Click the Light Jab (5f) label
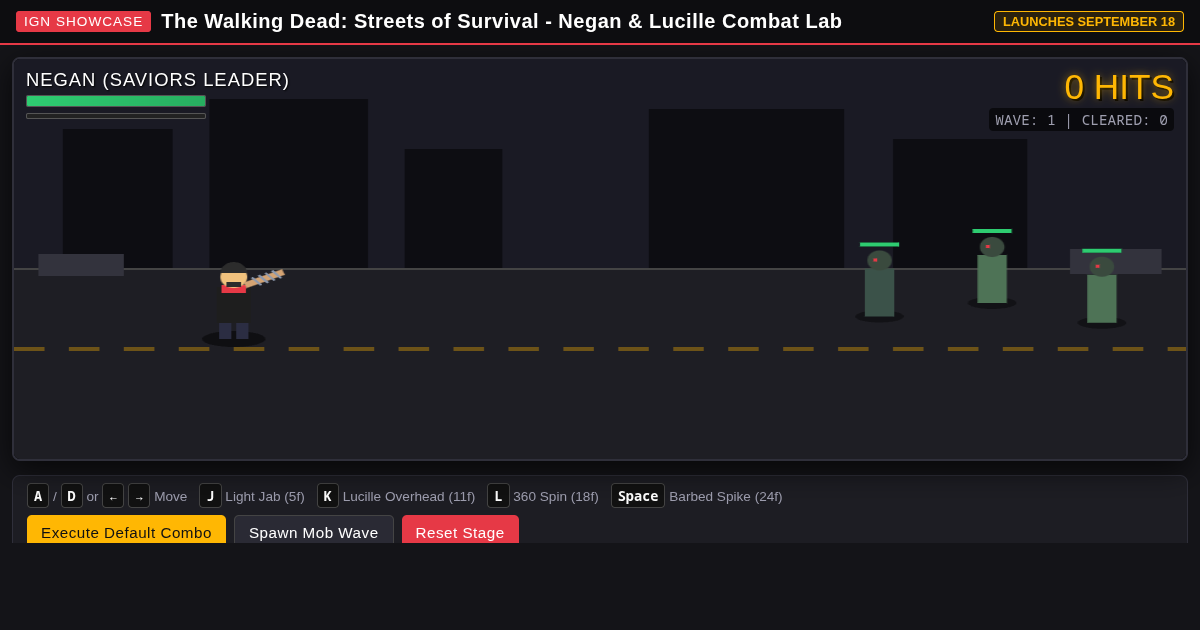Viewport: 1200px width, 630px height. pyautogui.click(x=265, y=496)
